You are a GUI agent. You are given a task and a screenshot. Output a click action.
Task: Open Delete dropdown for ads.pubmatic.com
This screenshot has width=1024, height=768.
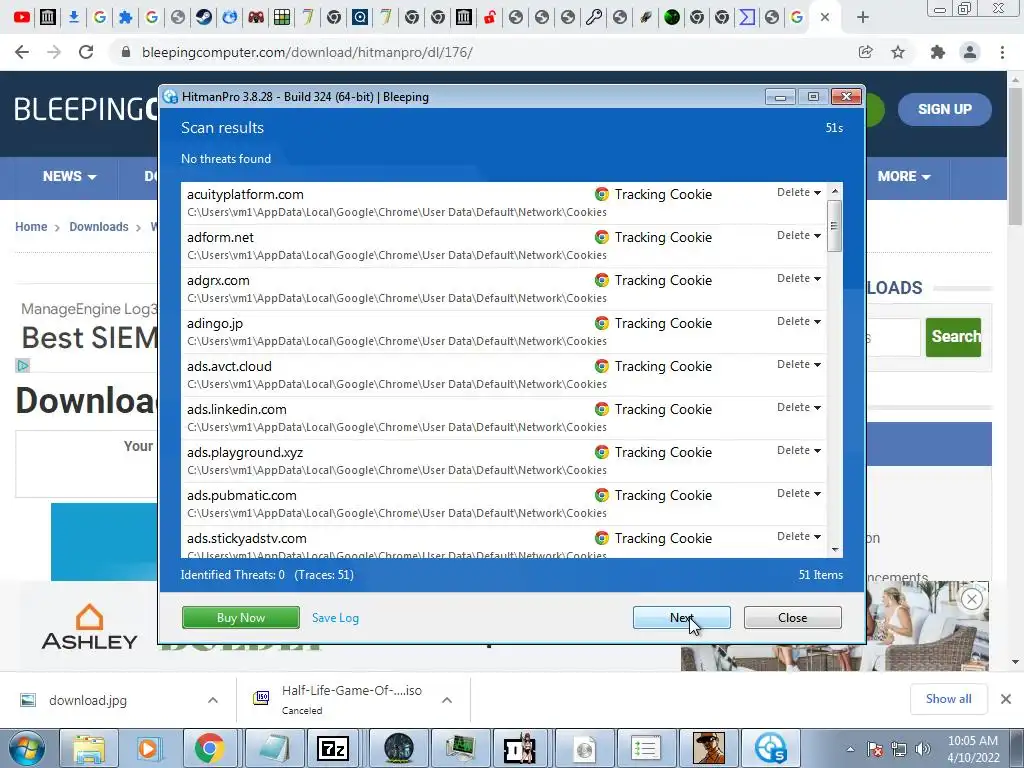click(x=799, y=494)
